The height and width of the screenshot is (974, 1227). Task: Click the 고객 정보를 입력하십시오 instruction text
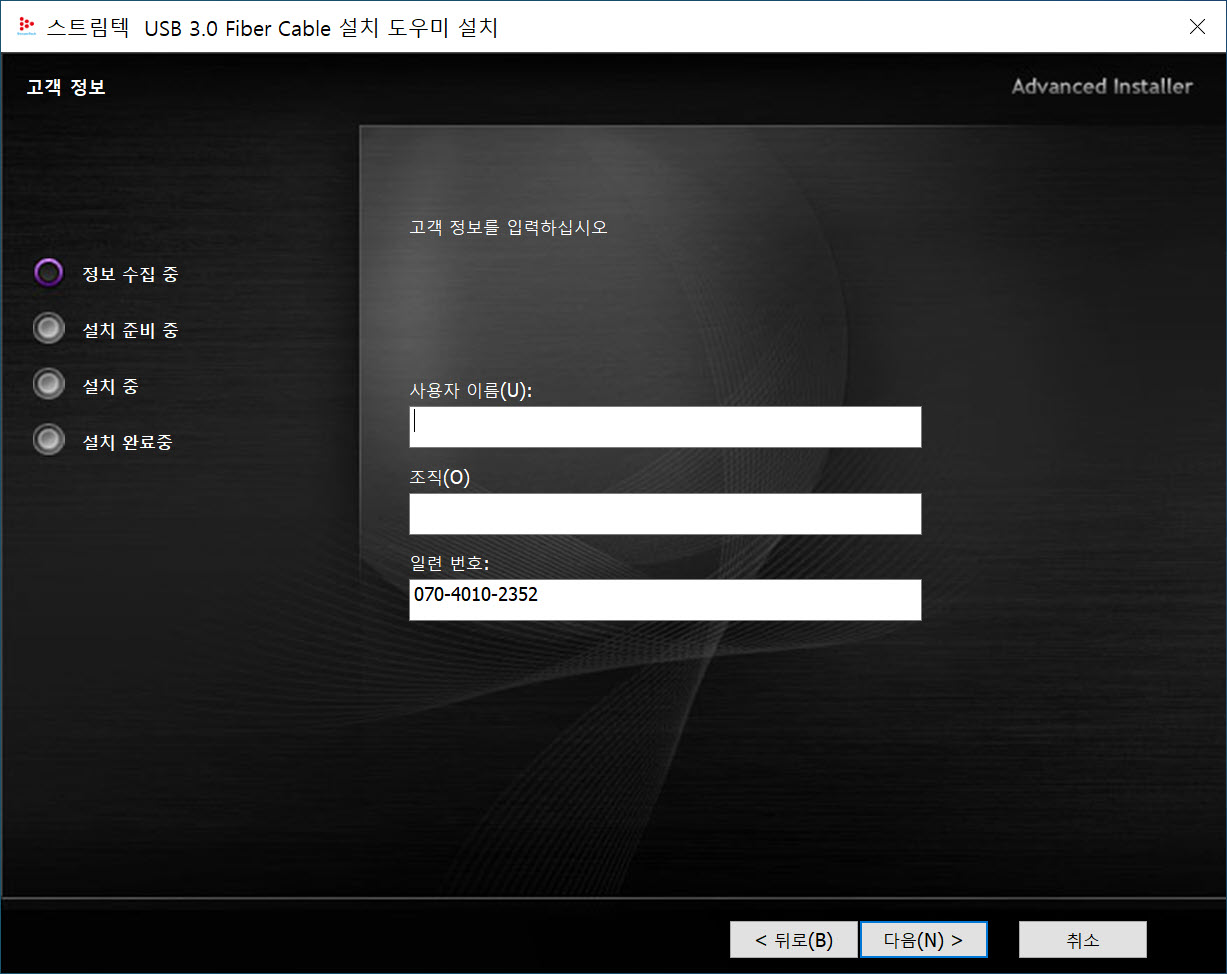508,227
